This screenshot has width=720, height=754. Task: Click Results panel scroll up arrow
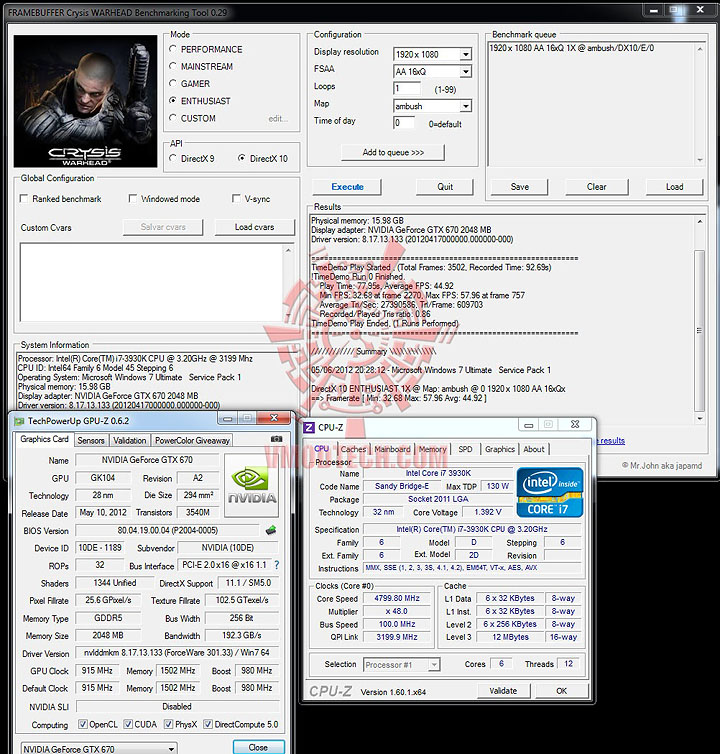pyautogui.click(x=700, y=222)
